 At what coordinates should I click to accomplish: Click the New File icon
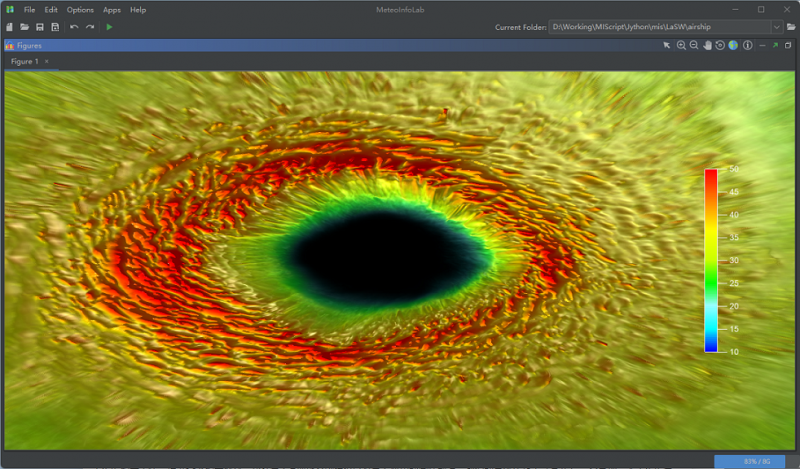coord(9,27)
